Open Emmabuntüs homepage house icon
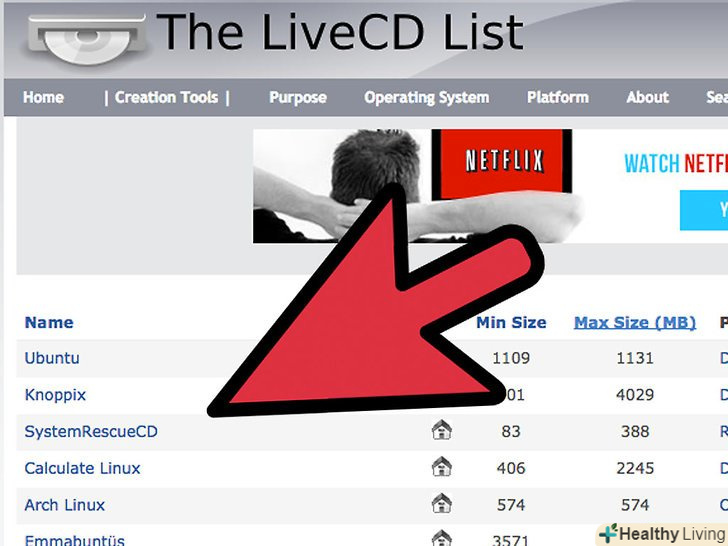The image size is (728, 546). tap(442, 538)
